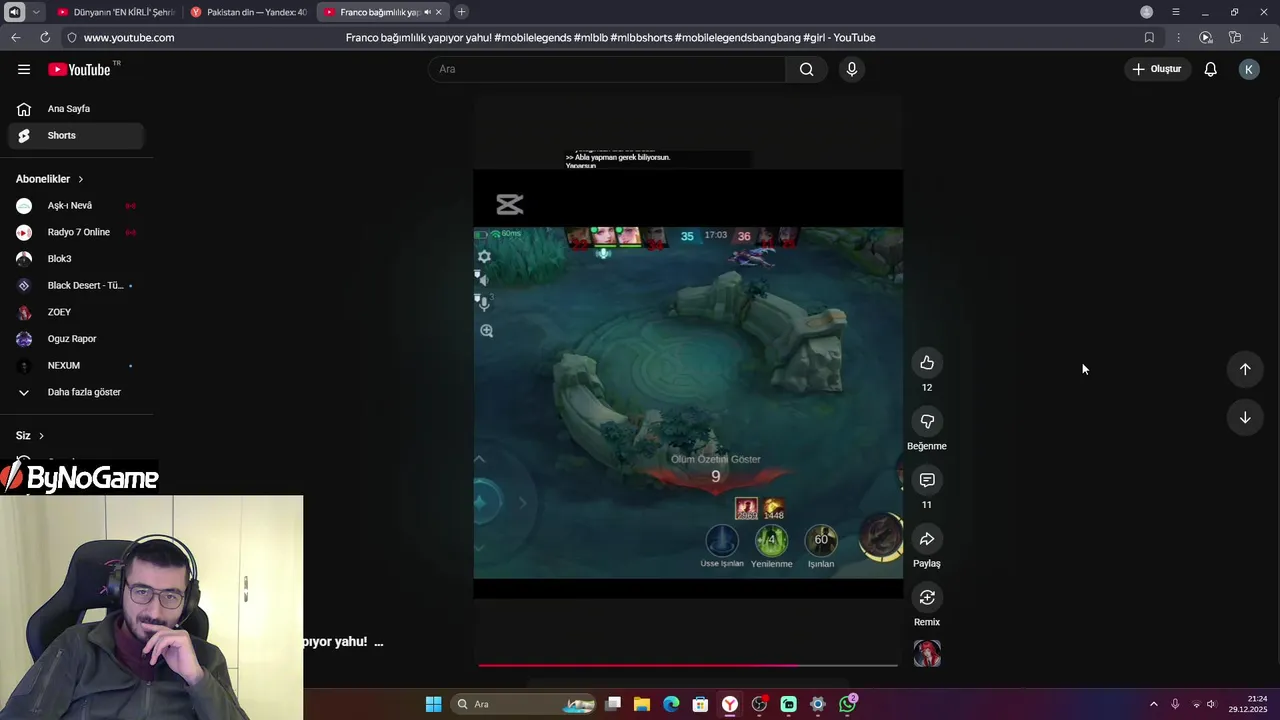Viewport: 1280px width, 720px height.
Task: Select the Franco bağımlılık tab
Action: click(380, 12)
